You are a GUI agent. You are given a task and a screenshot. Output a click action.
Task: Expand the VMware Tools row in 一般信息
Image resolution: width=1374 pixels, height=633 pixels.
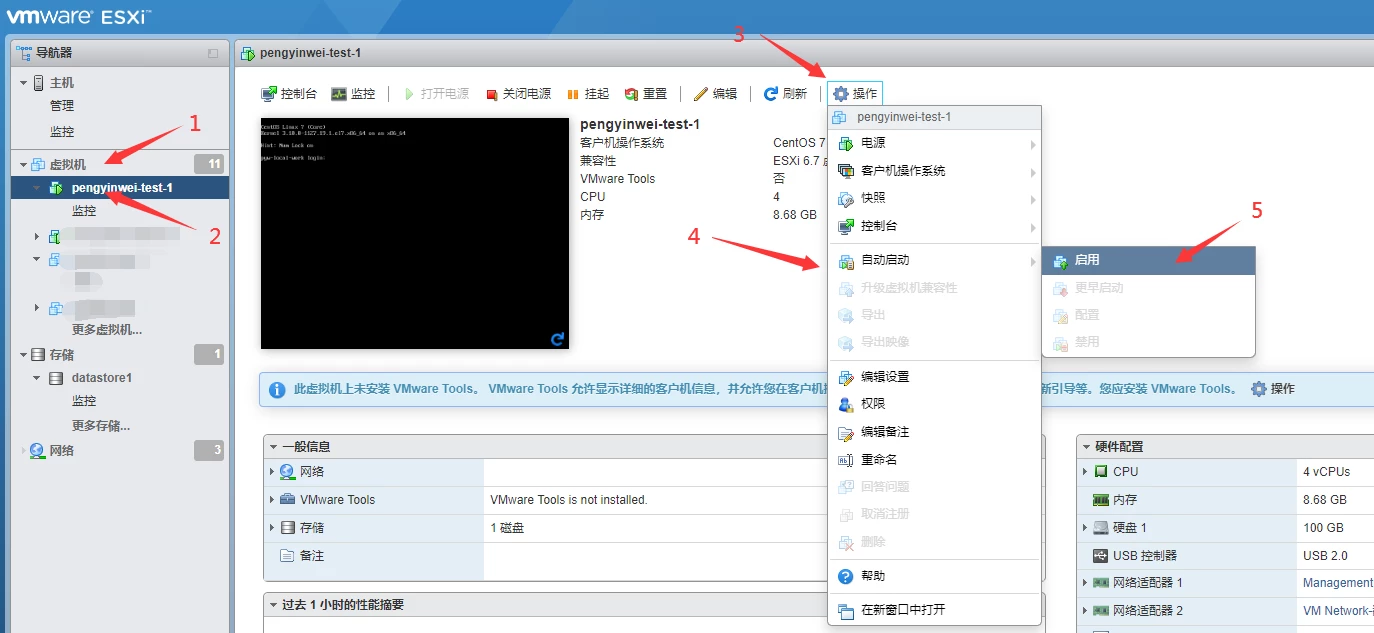(272, 500)
